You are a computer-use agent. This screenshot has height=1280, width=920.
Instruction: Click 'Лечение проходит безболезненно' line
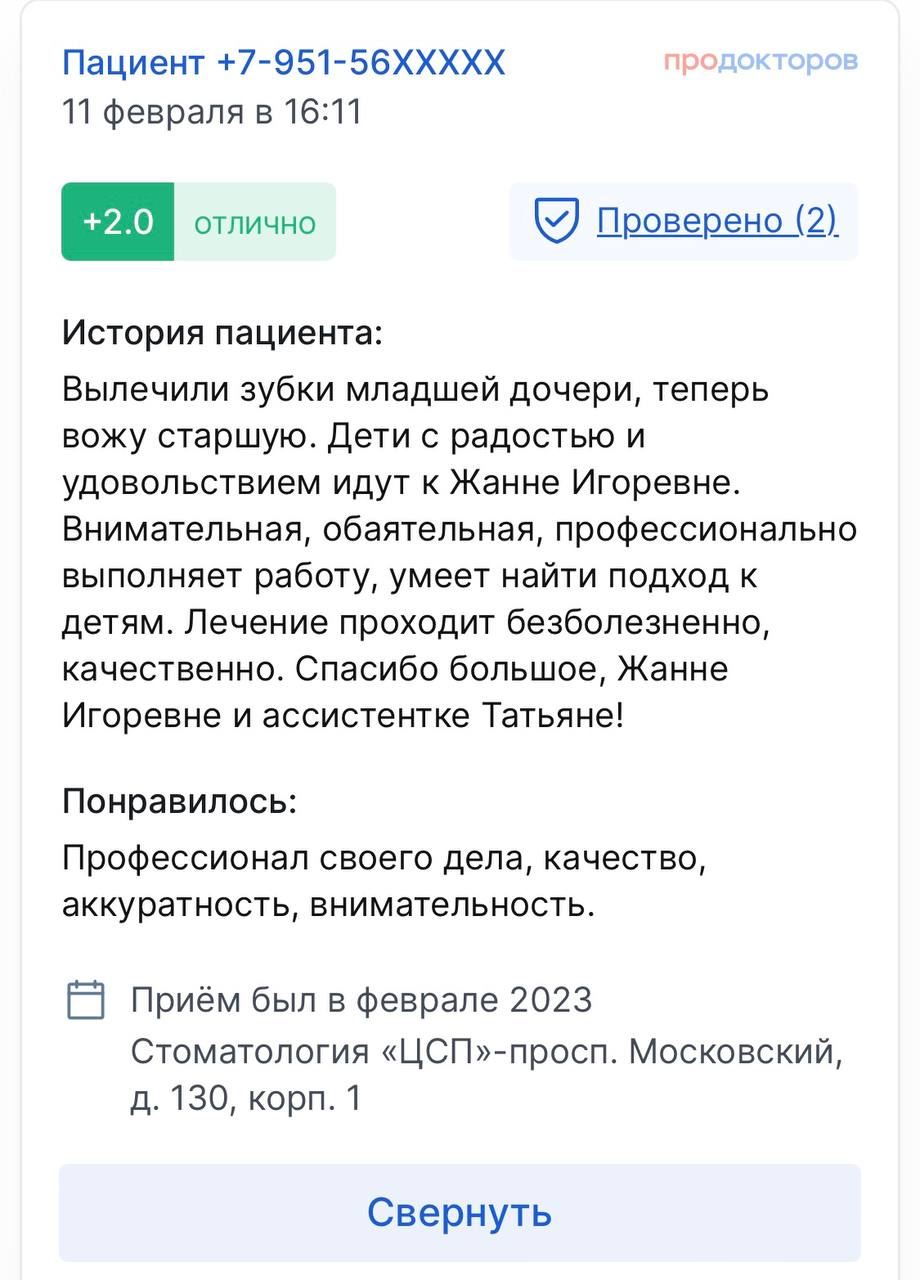tap(476, 624)
